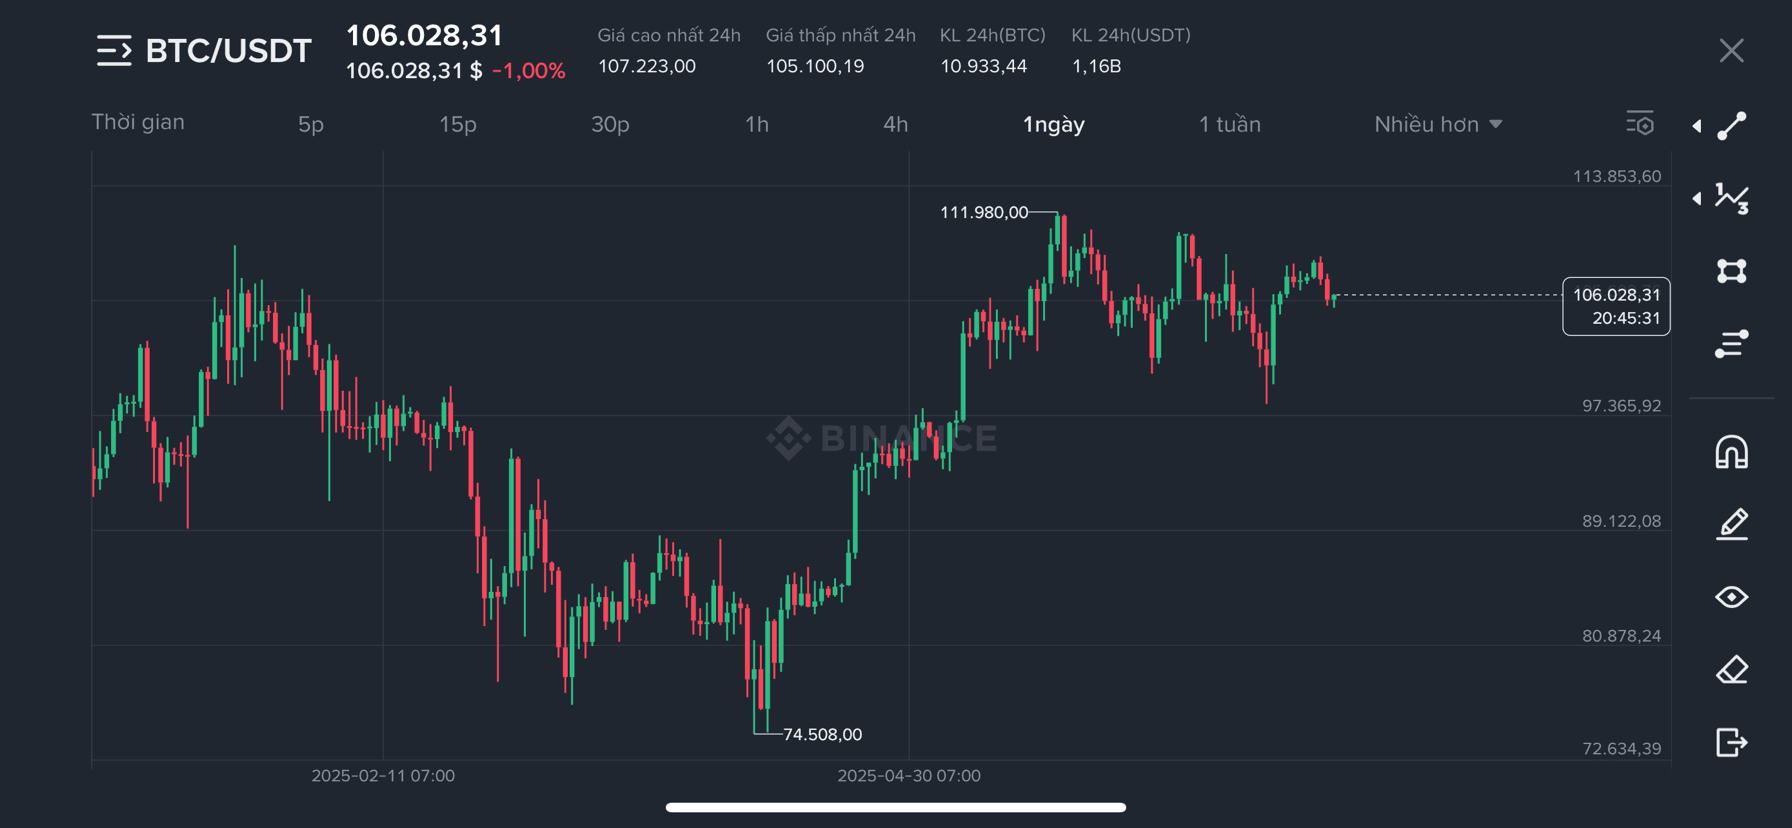Viewport: 1792px width, 828px height.
Task: Select the 15p interval
Action: 458,124
